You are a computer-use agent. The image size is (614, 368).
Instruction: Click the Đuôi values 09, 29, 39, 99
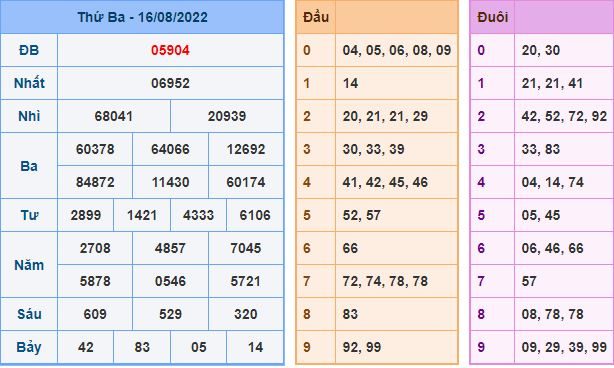(564, 347)
